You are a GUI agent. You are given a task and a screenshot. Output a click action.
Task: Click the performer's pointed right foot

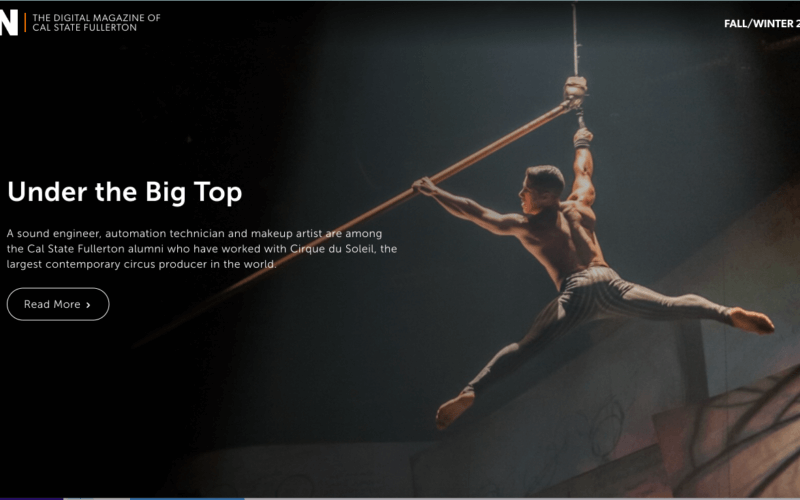coord(752,320)
